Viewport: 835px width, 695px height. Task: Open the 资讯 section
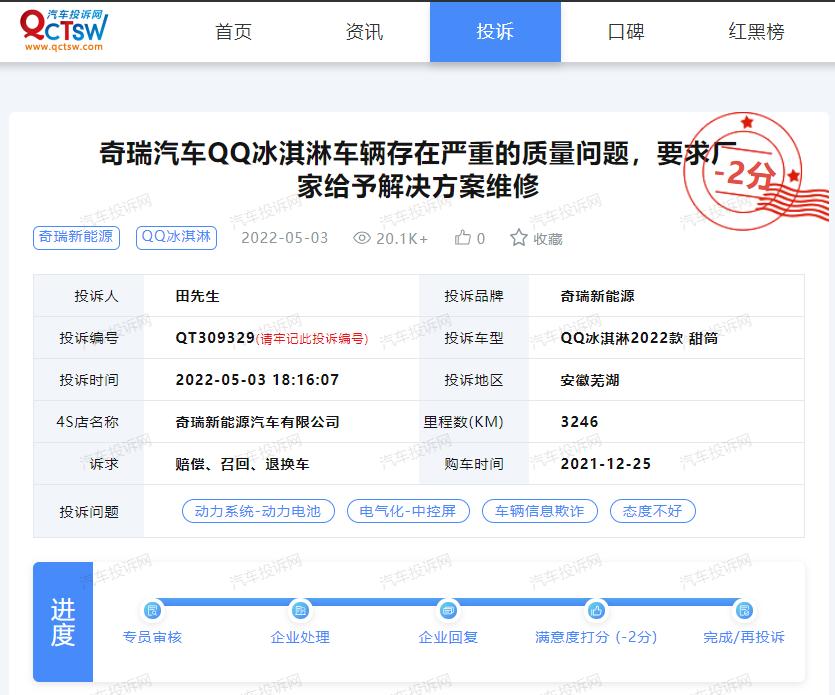(362, 31)
